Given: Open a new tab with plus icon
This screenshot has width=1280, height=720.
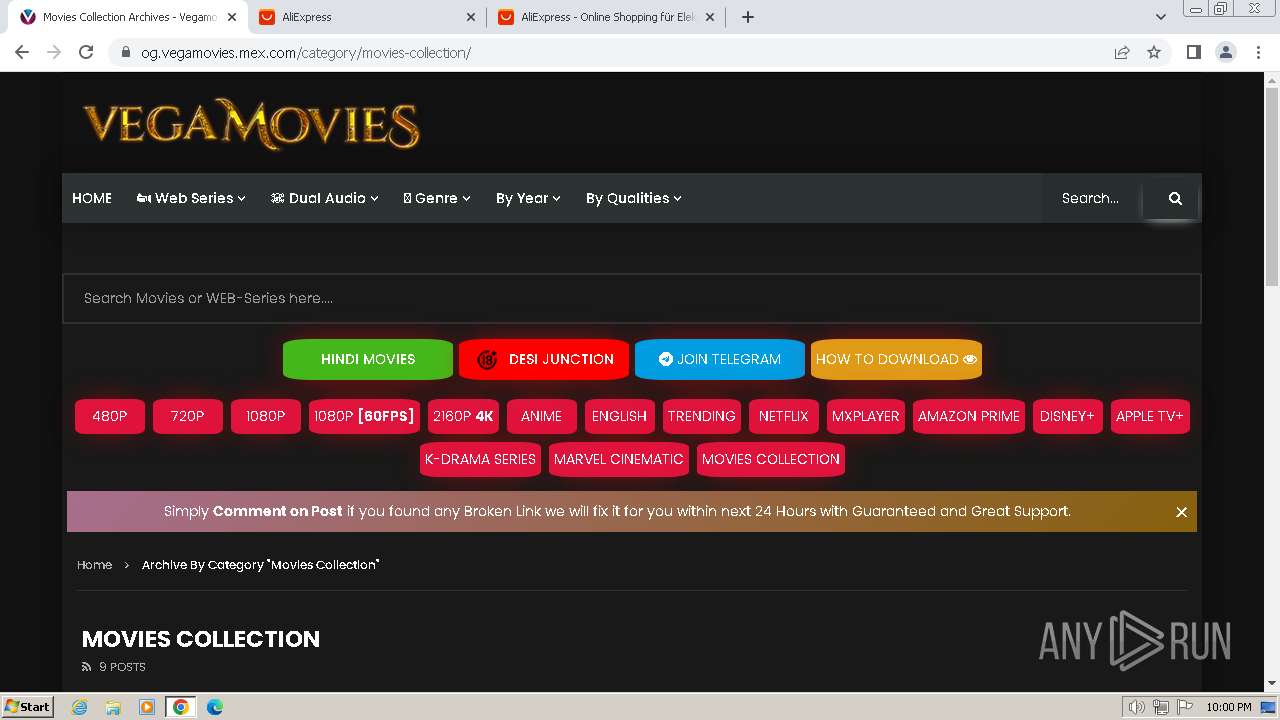Looking at the screenshot, I should coord(748,17).
